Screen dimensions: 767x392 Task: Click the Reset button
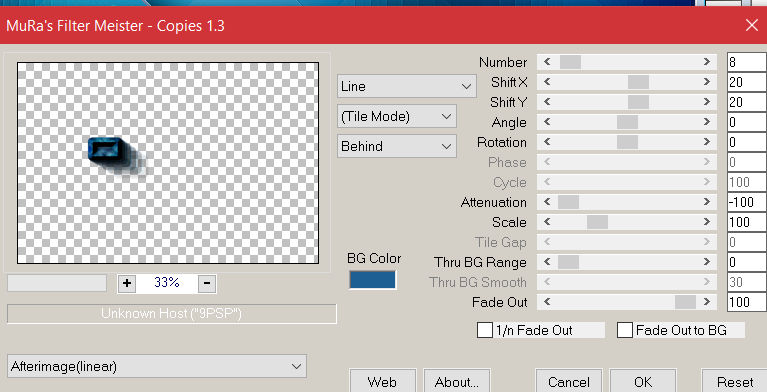(735, 382)
